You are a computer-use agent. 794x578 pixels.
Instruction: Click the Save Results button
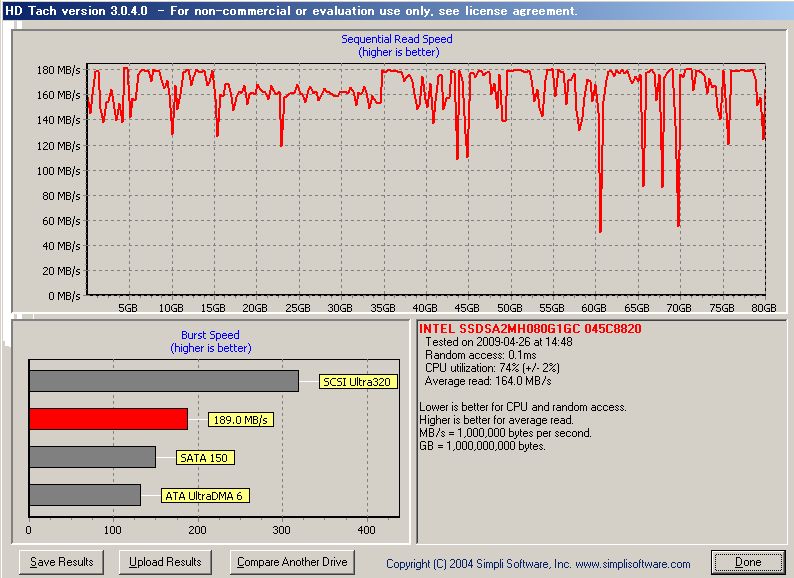(x=62, y=562)
